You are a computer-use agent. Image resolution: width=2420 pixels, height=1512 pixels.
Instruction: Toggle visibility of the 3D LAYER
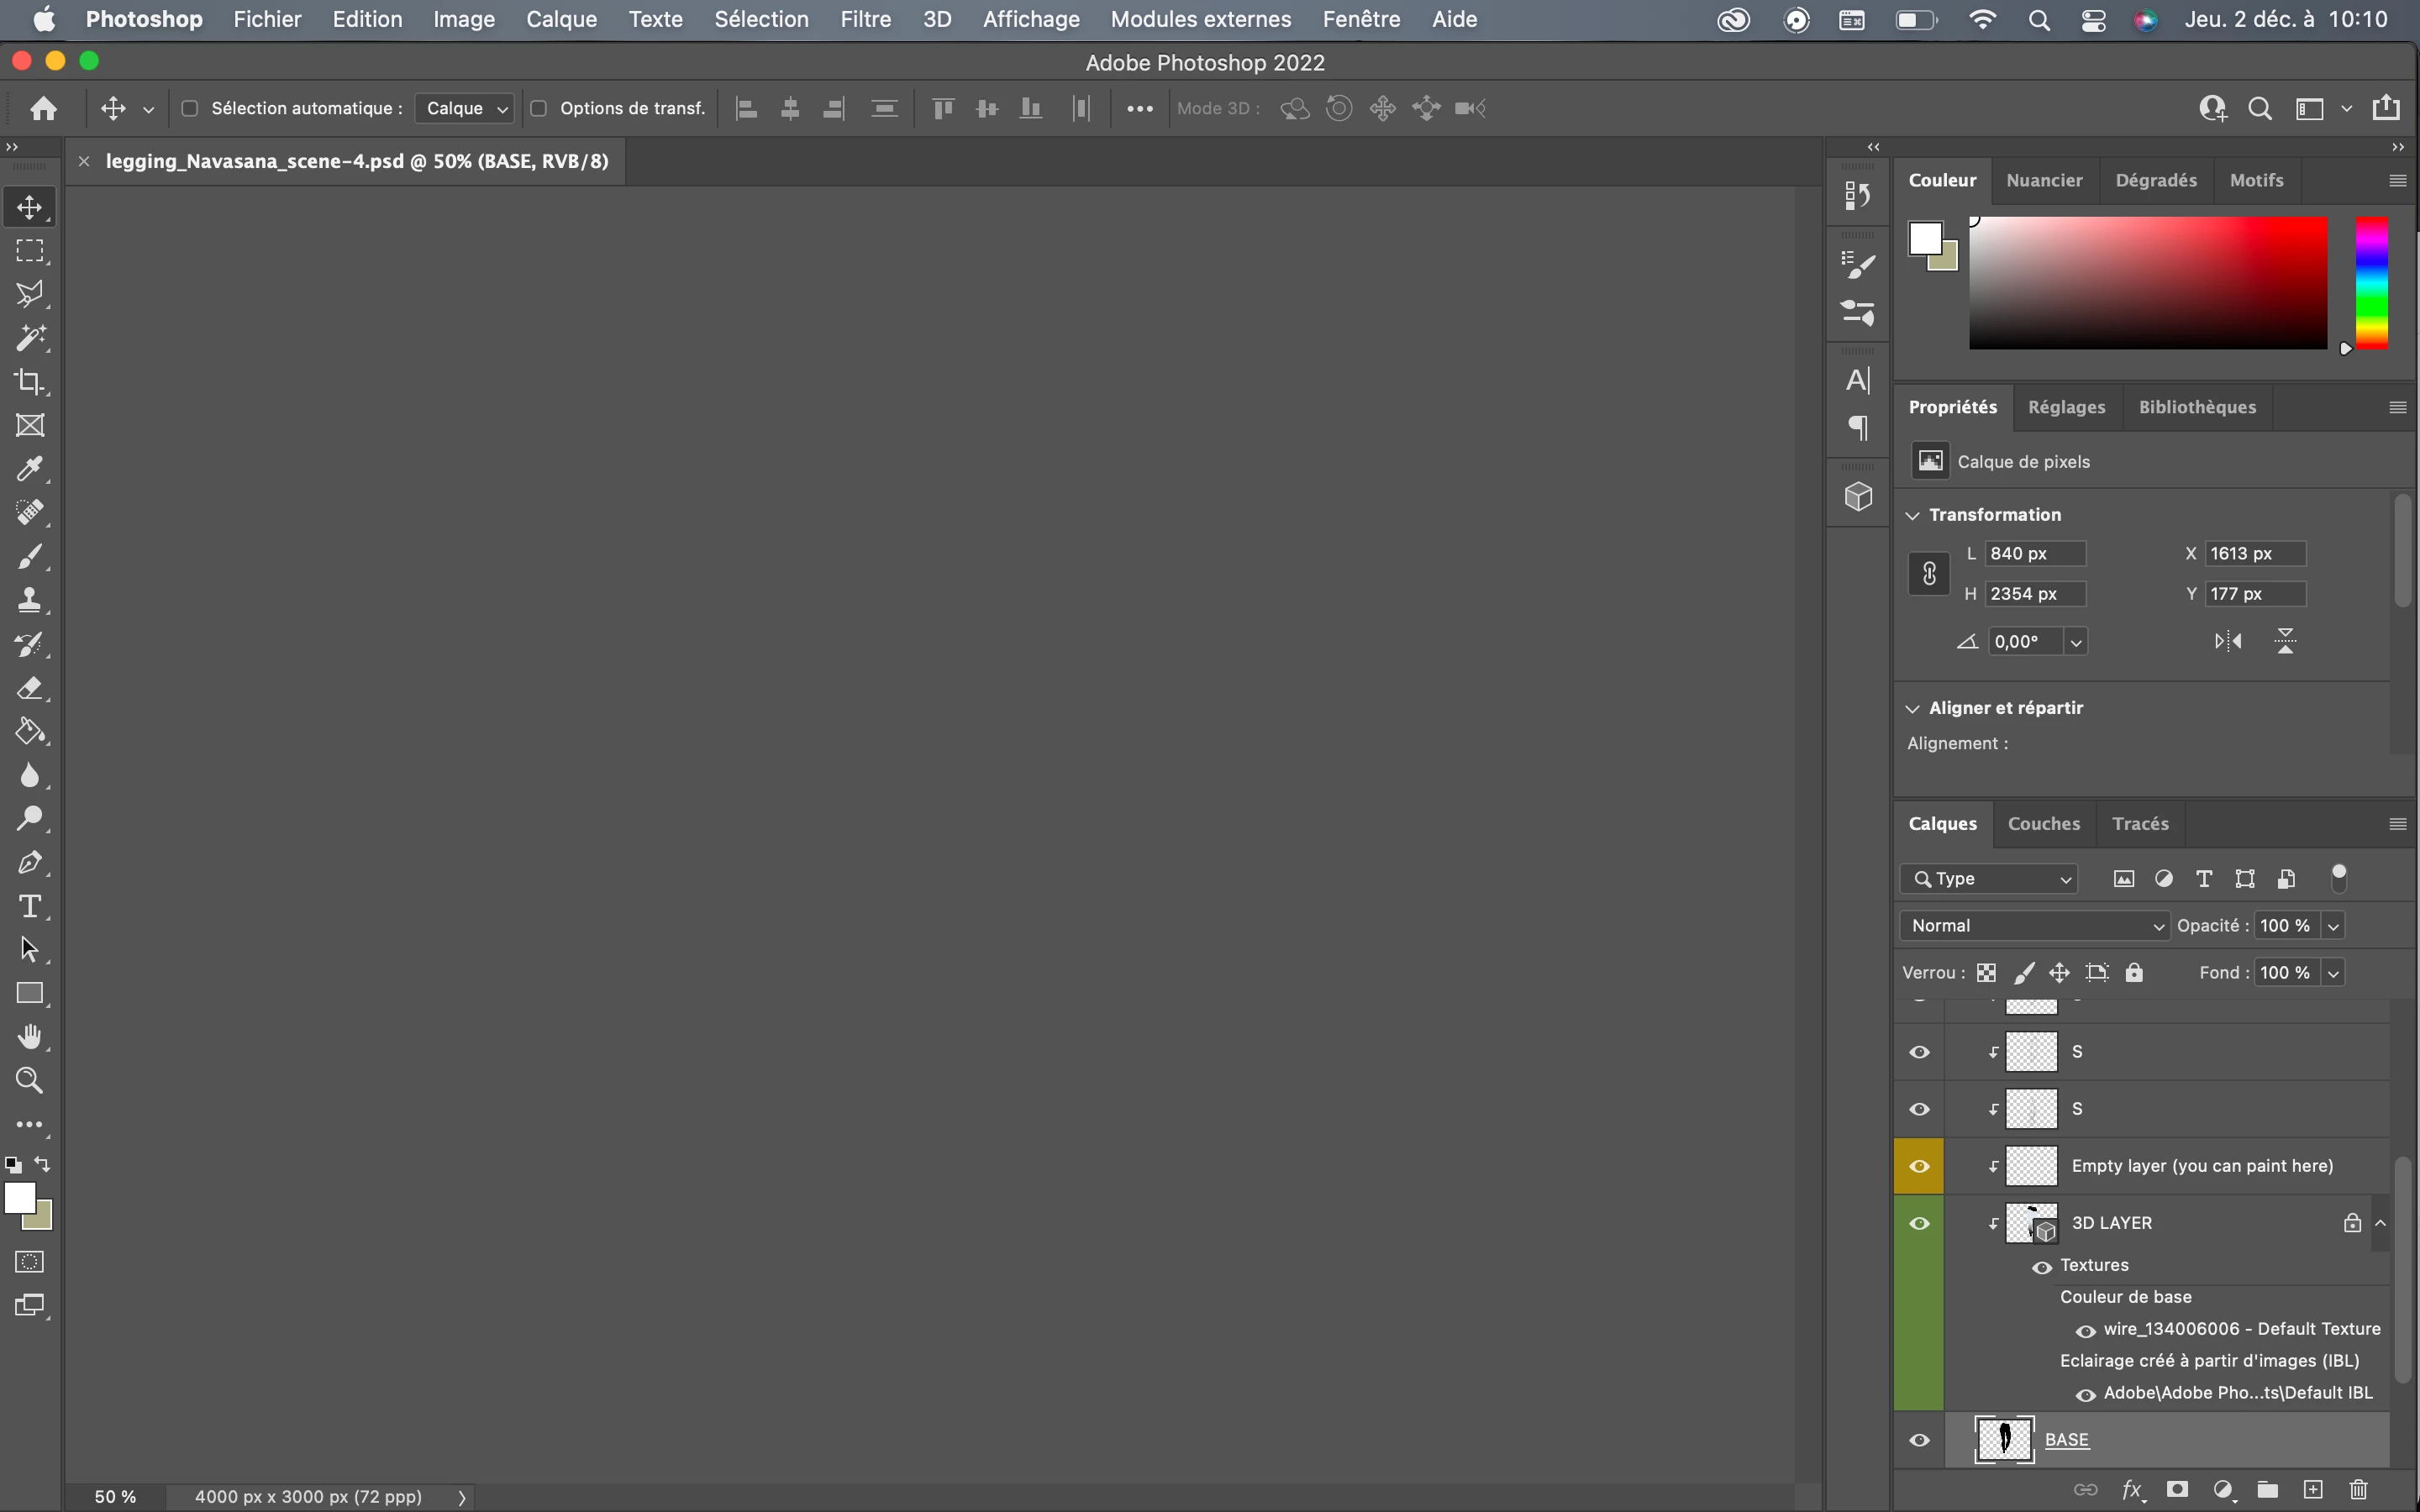pos(1919,1223)
